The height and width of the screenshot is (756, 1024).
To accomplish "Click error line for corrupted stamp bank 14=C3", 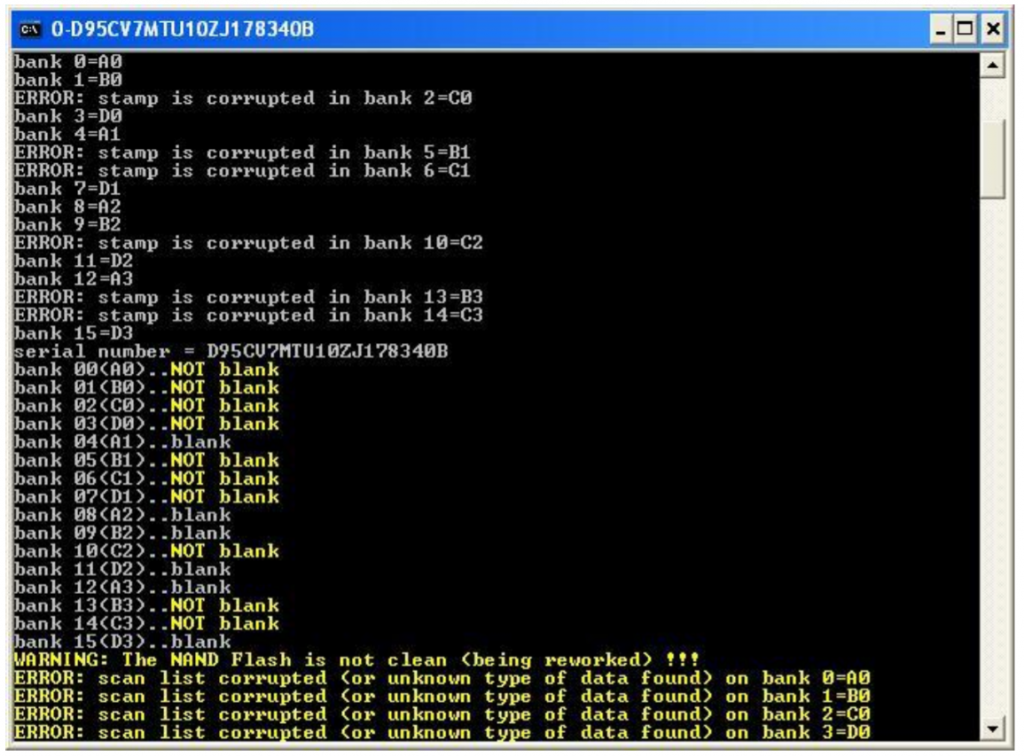I will (x=249, y=316).
